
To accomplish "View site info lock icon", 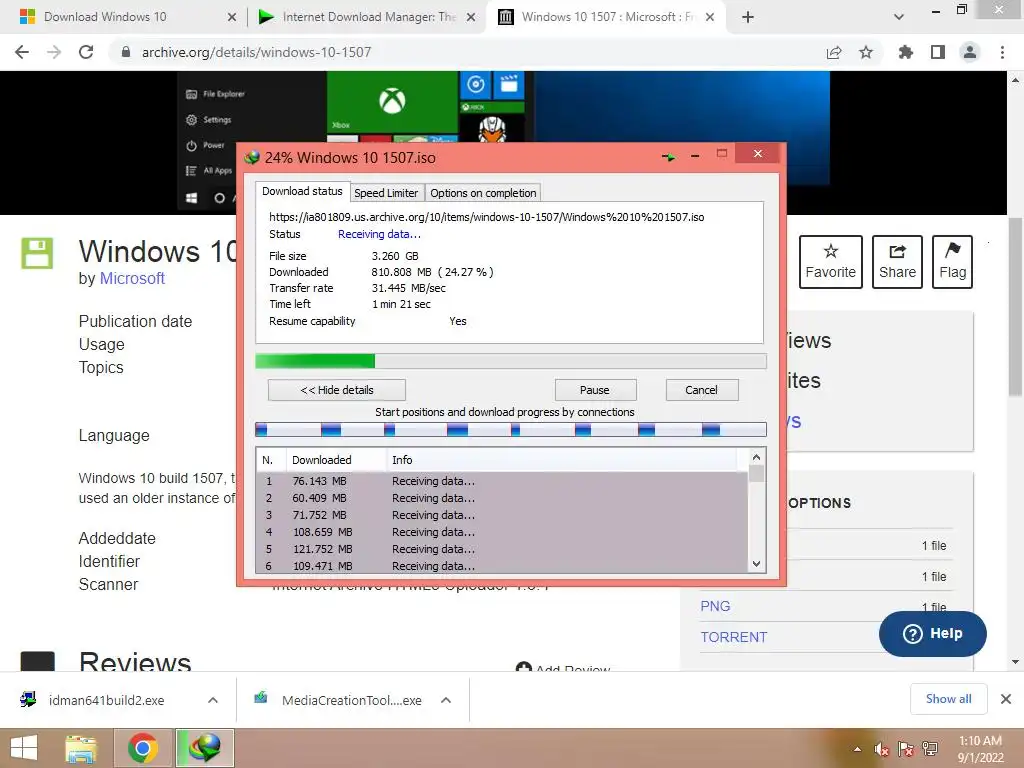I will point(126,52).
